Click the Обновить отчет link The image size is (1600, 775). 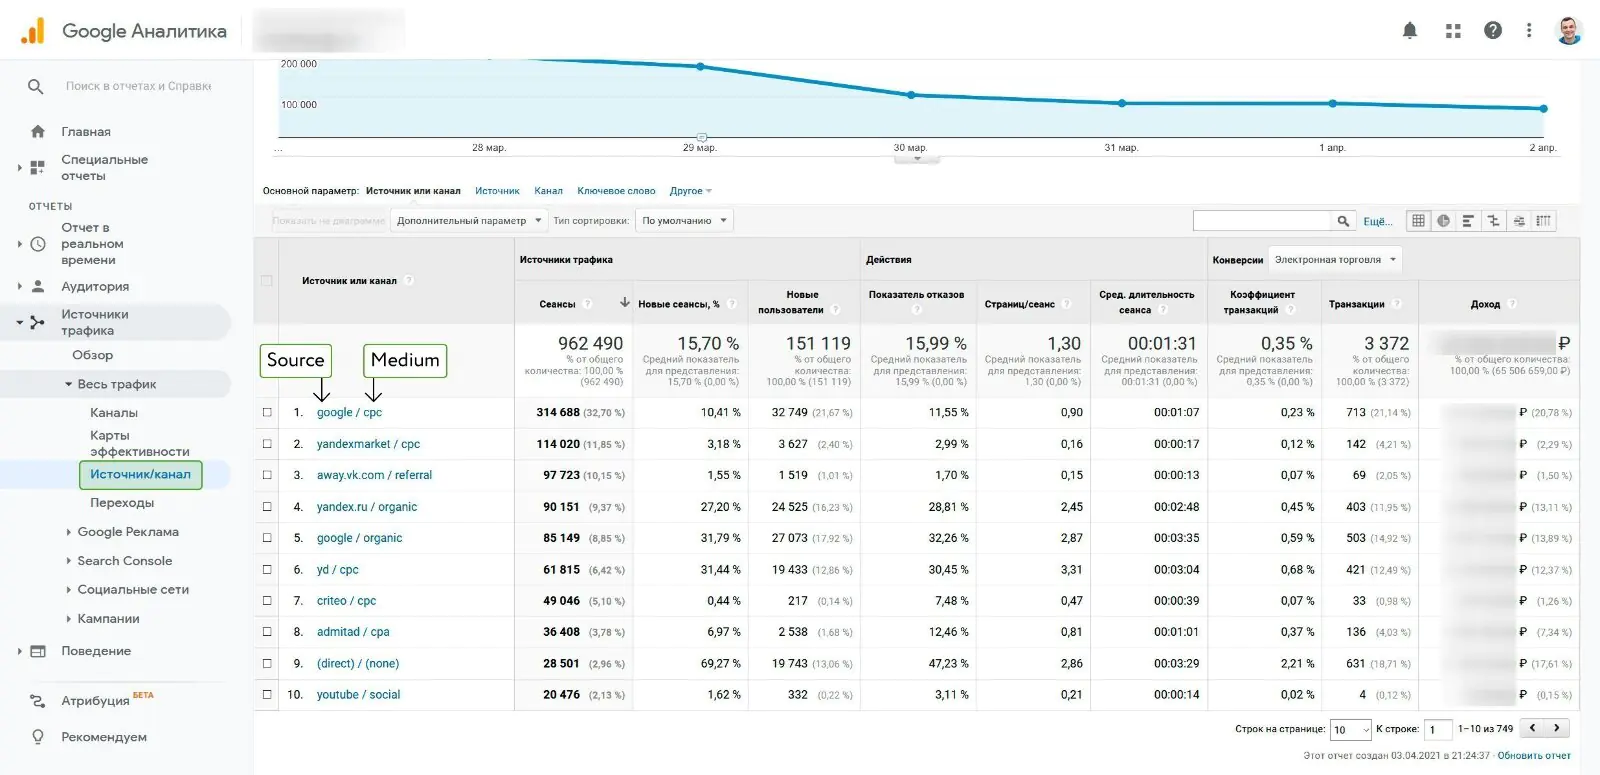(x=1534, y=756)
